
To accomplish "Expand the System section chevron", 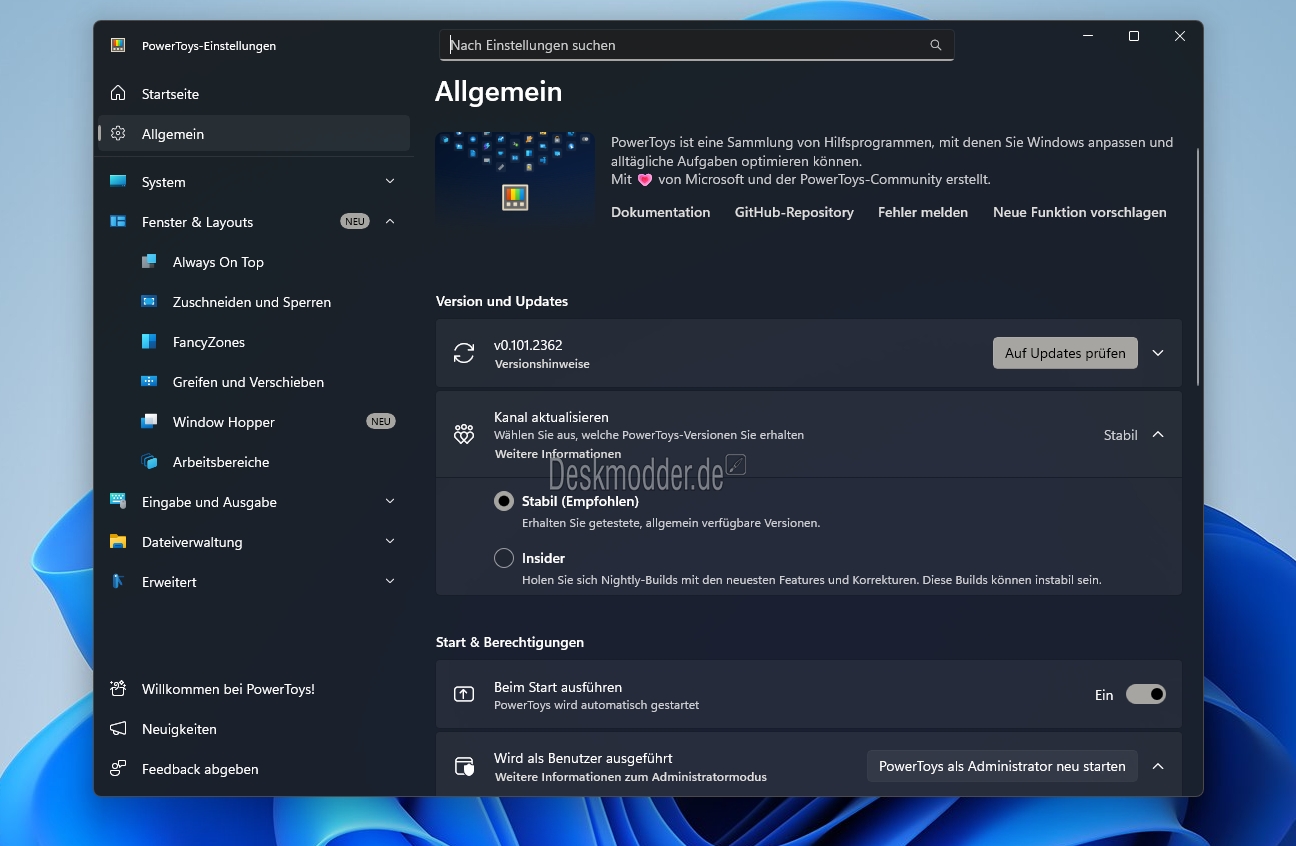I will (390, 181).
